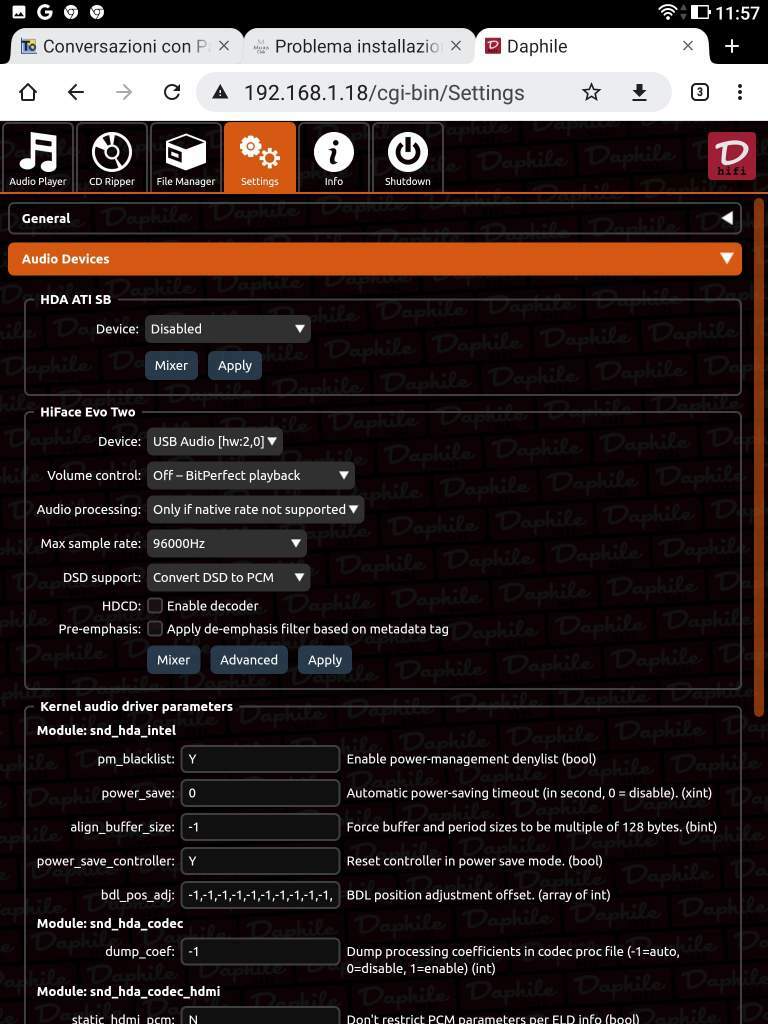The width and height of the screenshot is (768, 1024).
Task: Click the Daphile hifi logo
Action: pyautogui.click(x=731, y=156)
